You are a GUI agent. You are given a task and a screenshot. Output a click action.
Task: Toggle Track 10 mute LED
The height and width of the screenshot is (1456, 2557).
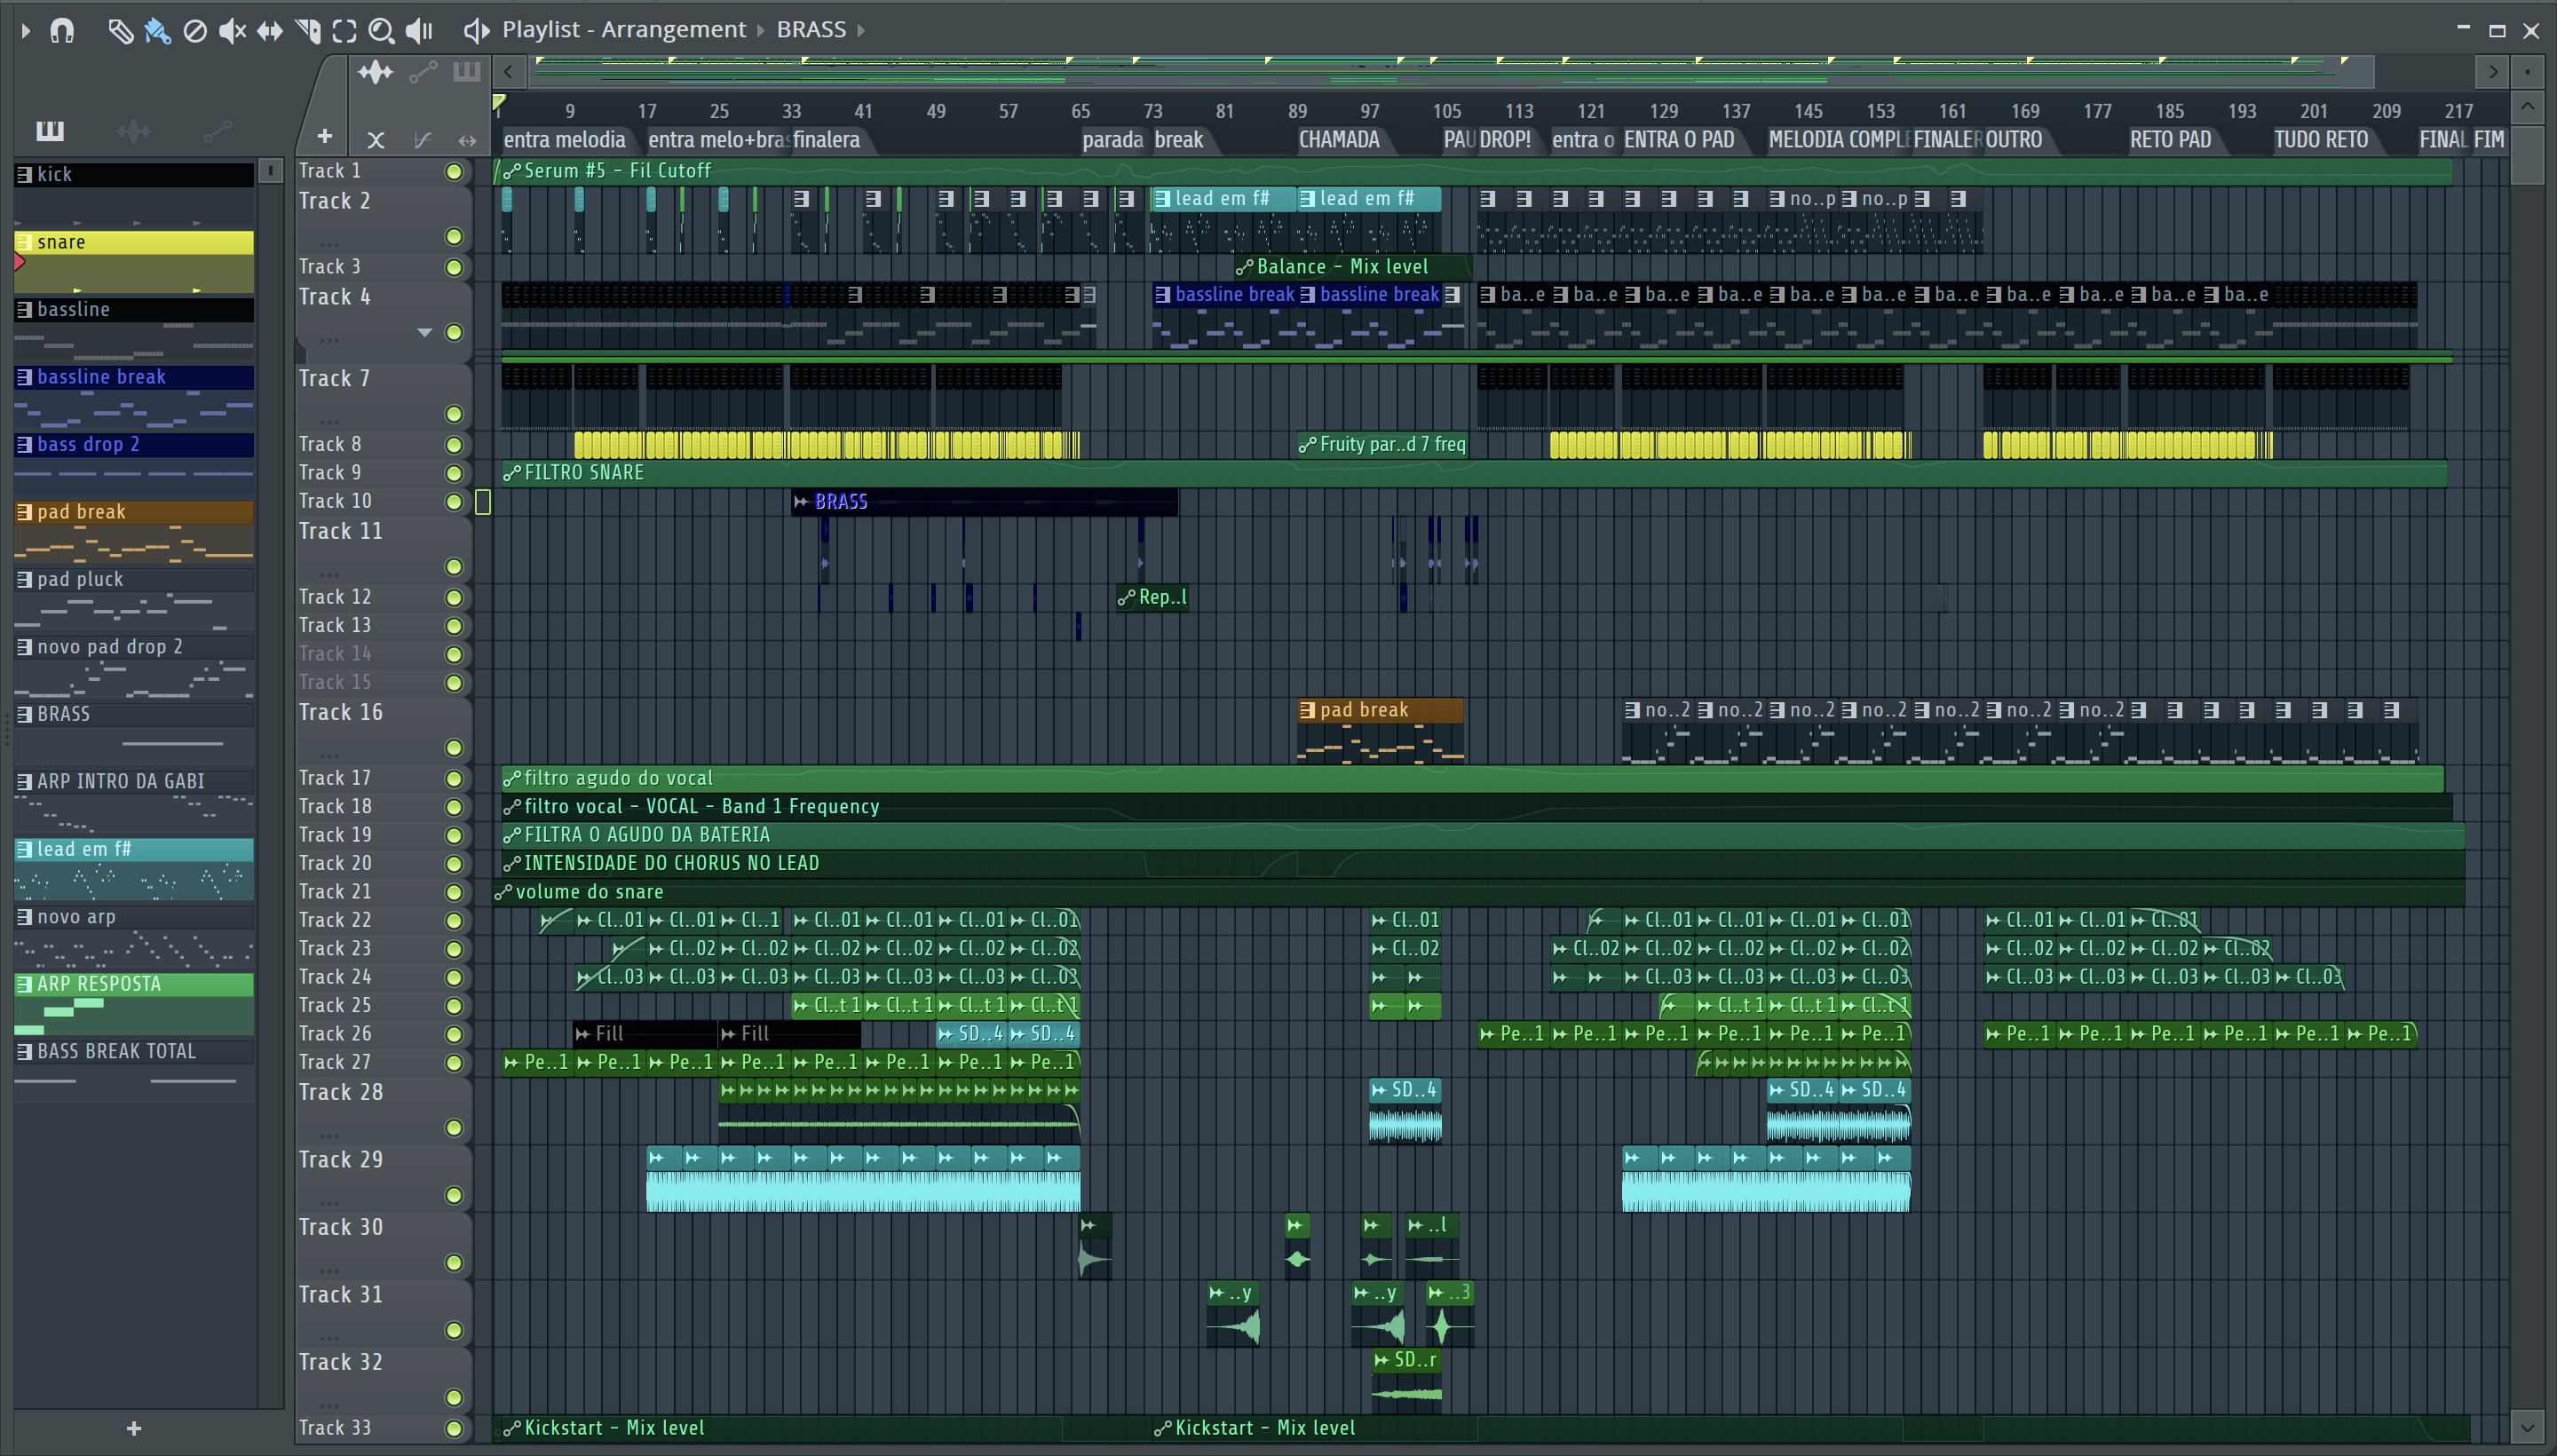pos(454,502)
